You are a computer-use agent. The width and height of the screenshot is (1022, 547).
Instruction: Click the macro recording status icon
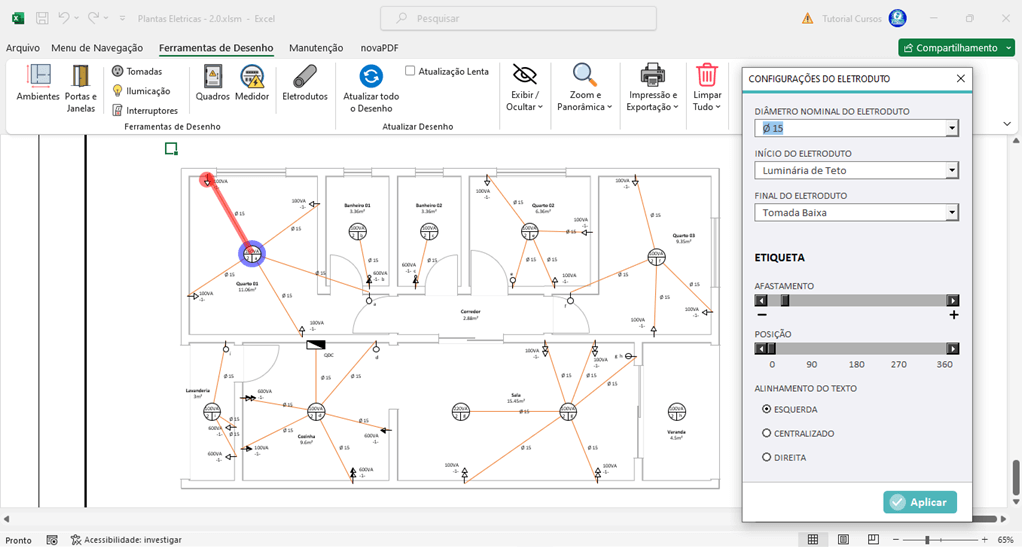tap(52, 540)
